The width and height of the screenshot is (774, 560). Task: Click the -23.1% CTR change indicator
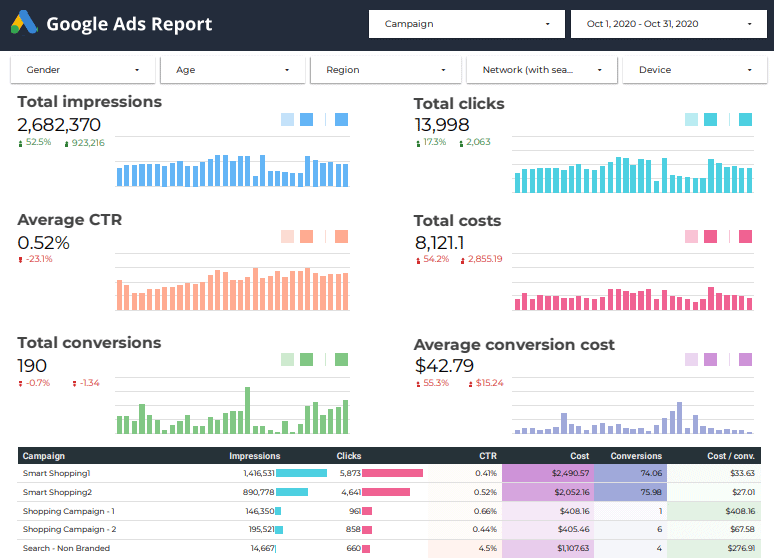(x=35, y=259)
